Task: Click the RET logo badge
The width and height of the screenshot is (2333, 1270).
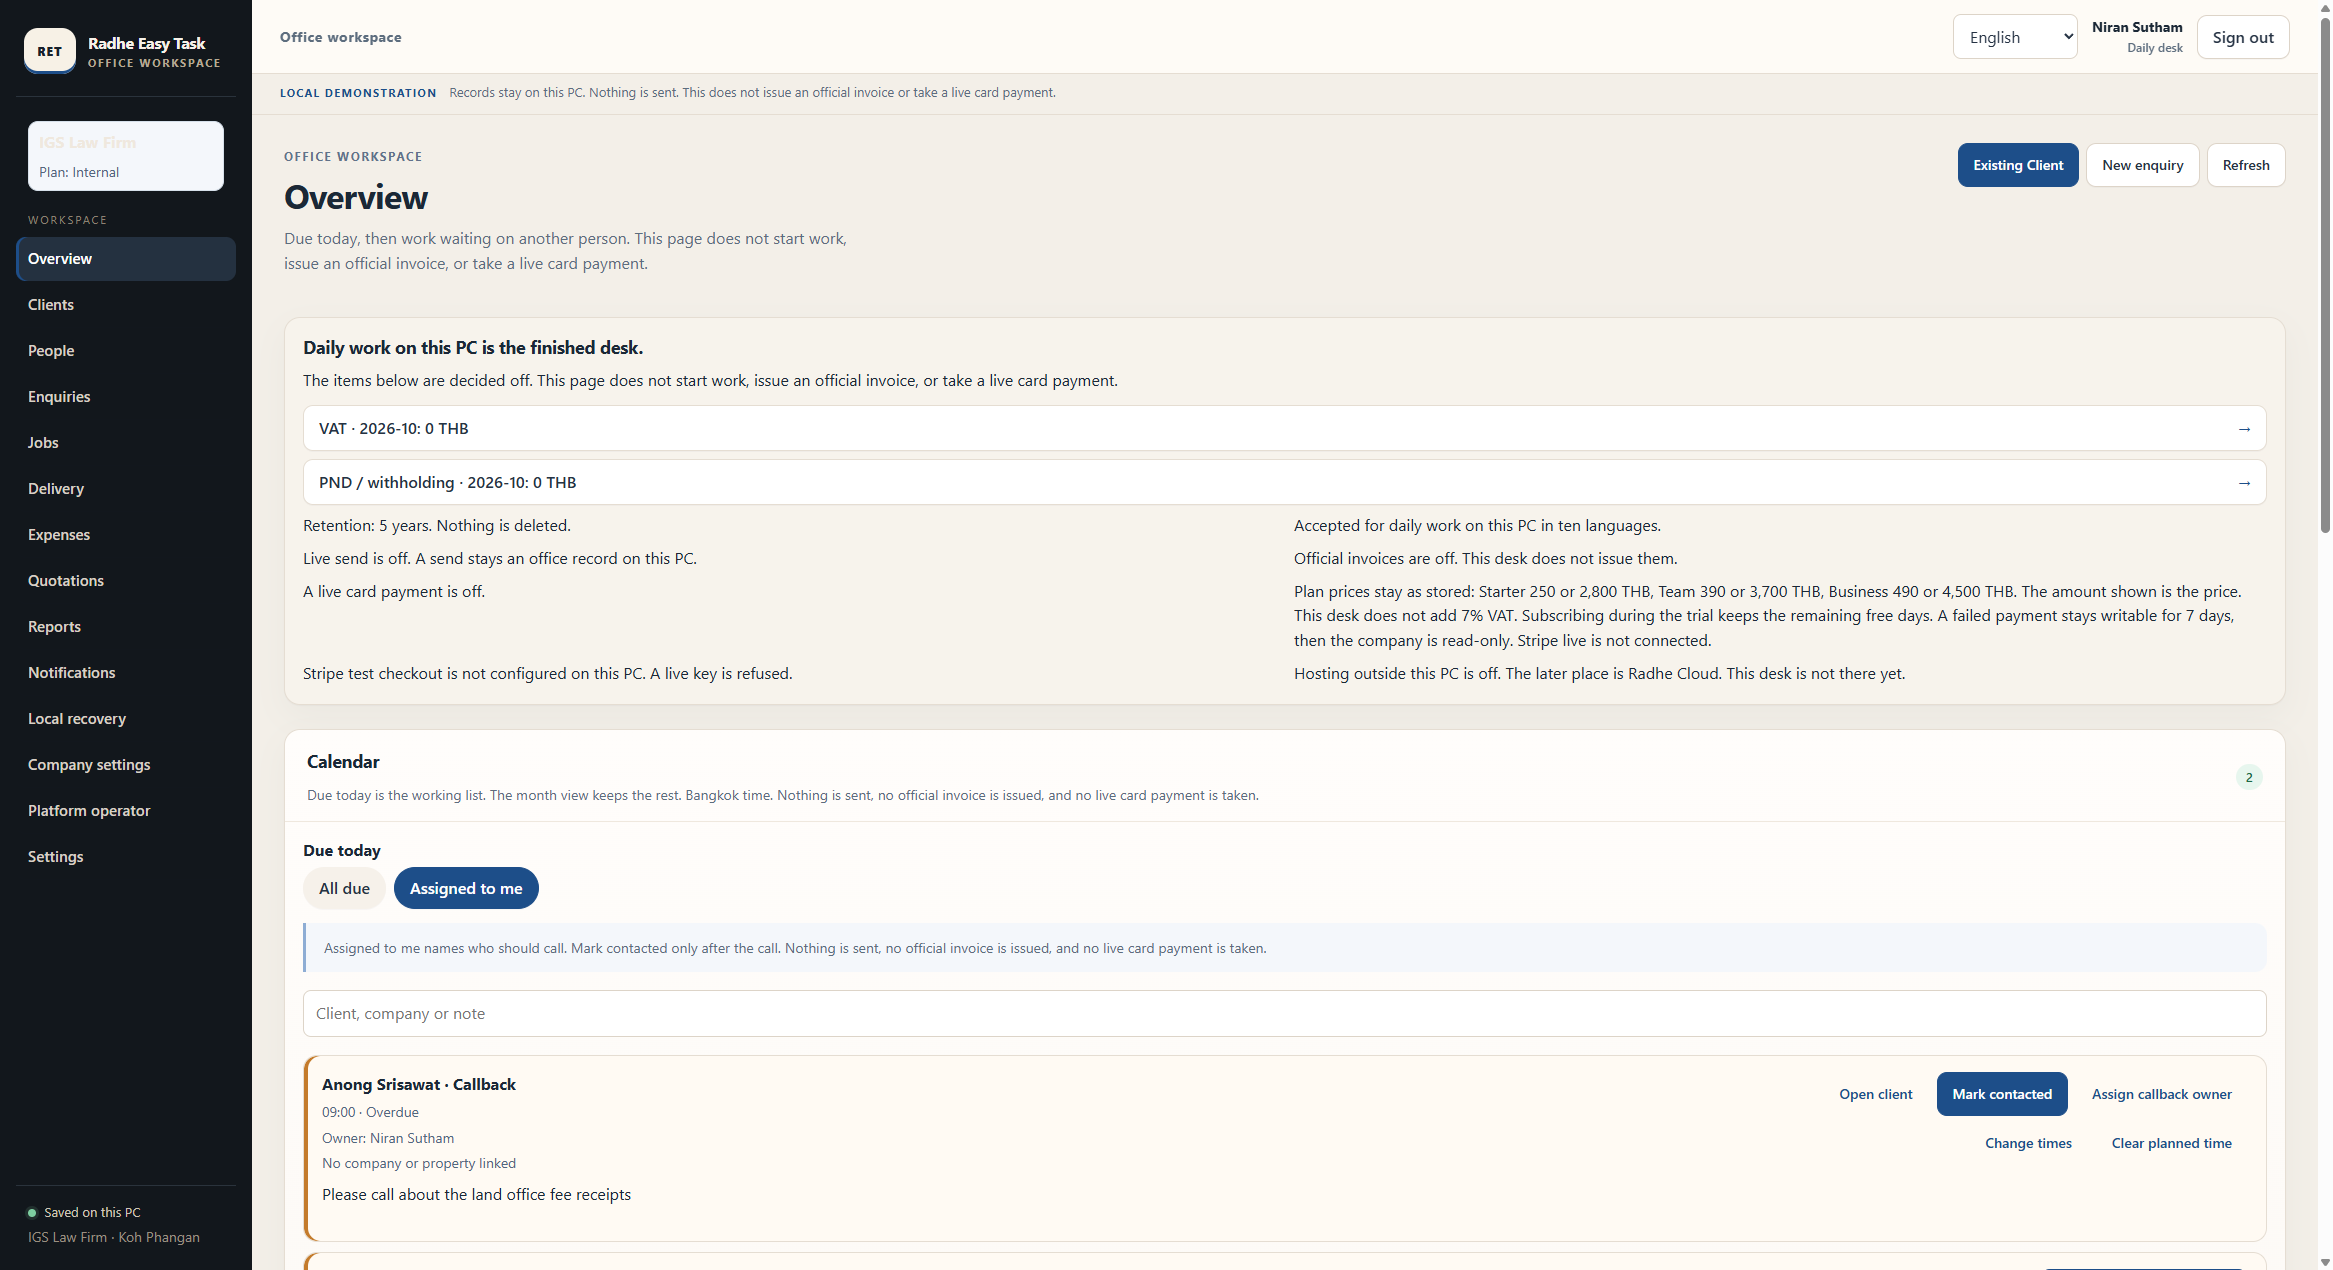Action: click(50, 51)
